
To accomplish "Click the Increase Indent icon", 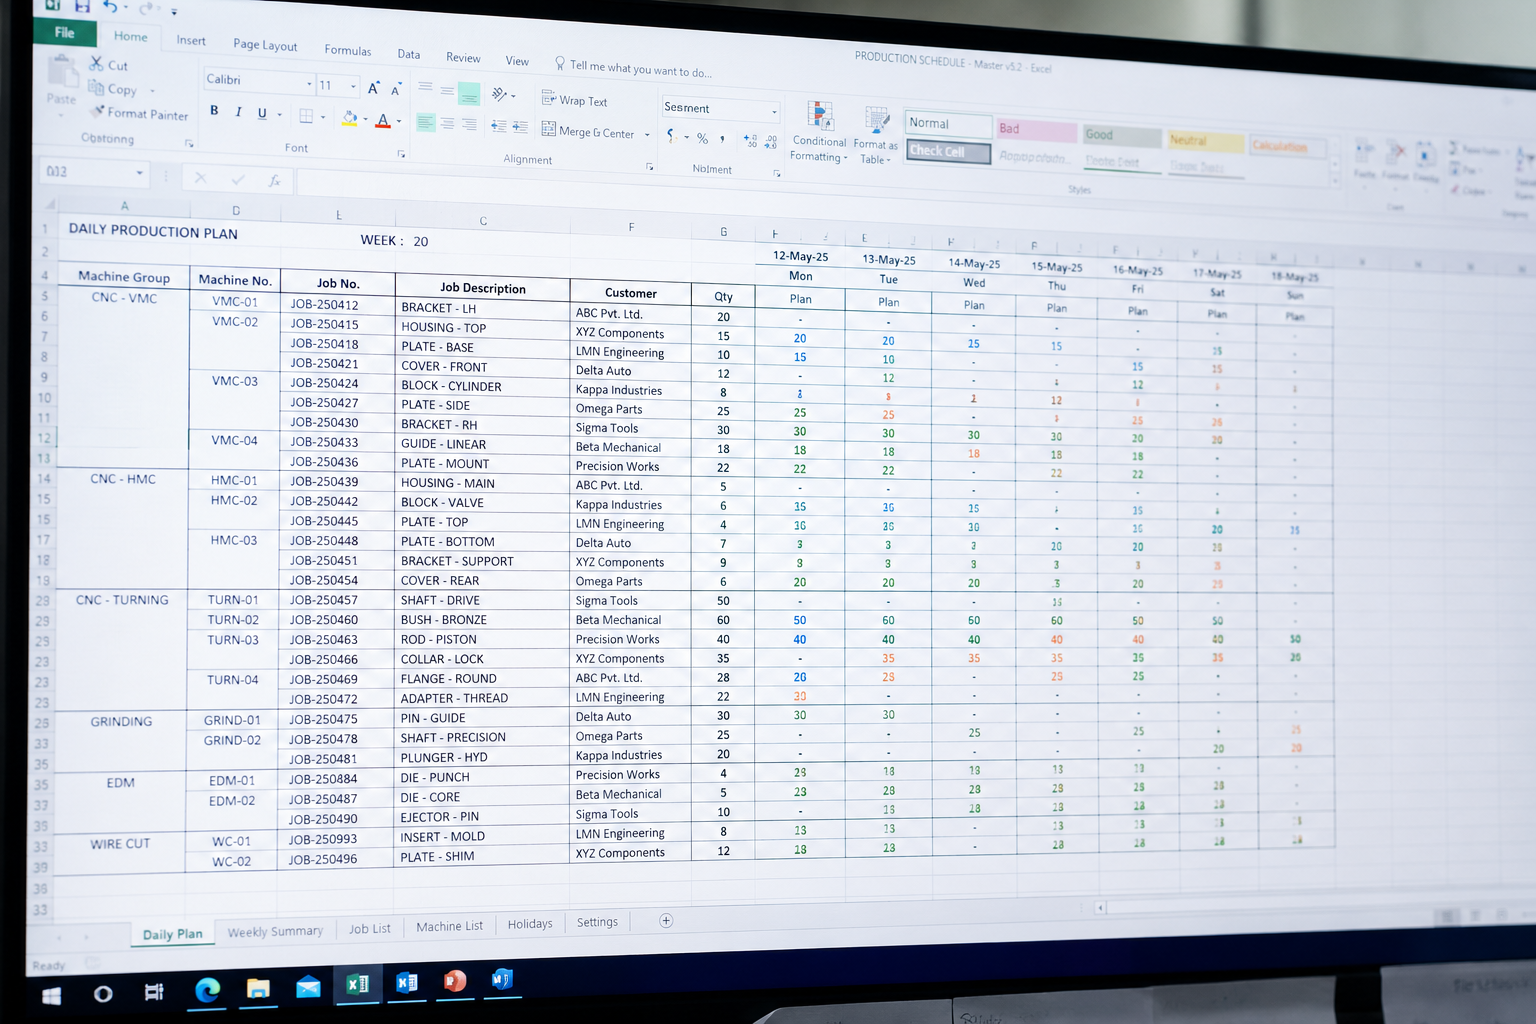I will point(520,127).
